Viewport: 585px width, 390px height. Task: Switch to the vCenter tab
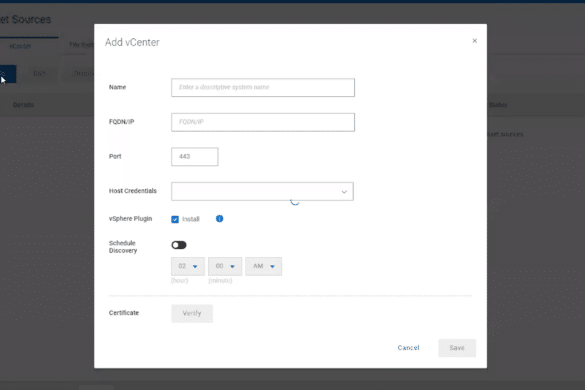click(20, 46)
